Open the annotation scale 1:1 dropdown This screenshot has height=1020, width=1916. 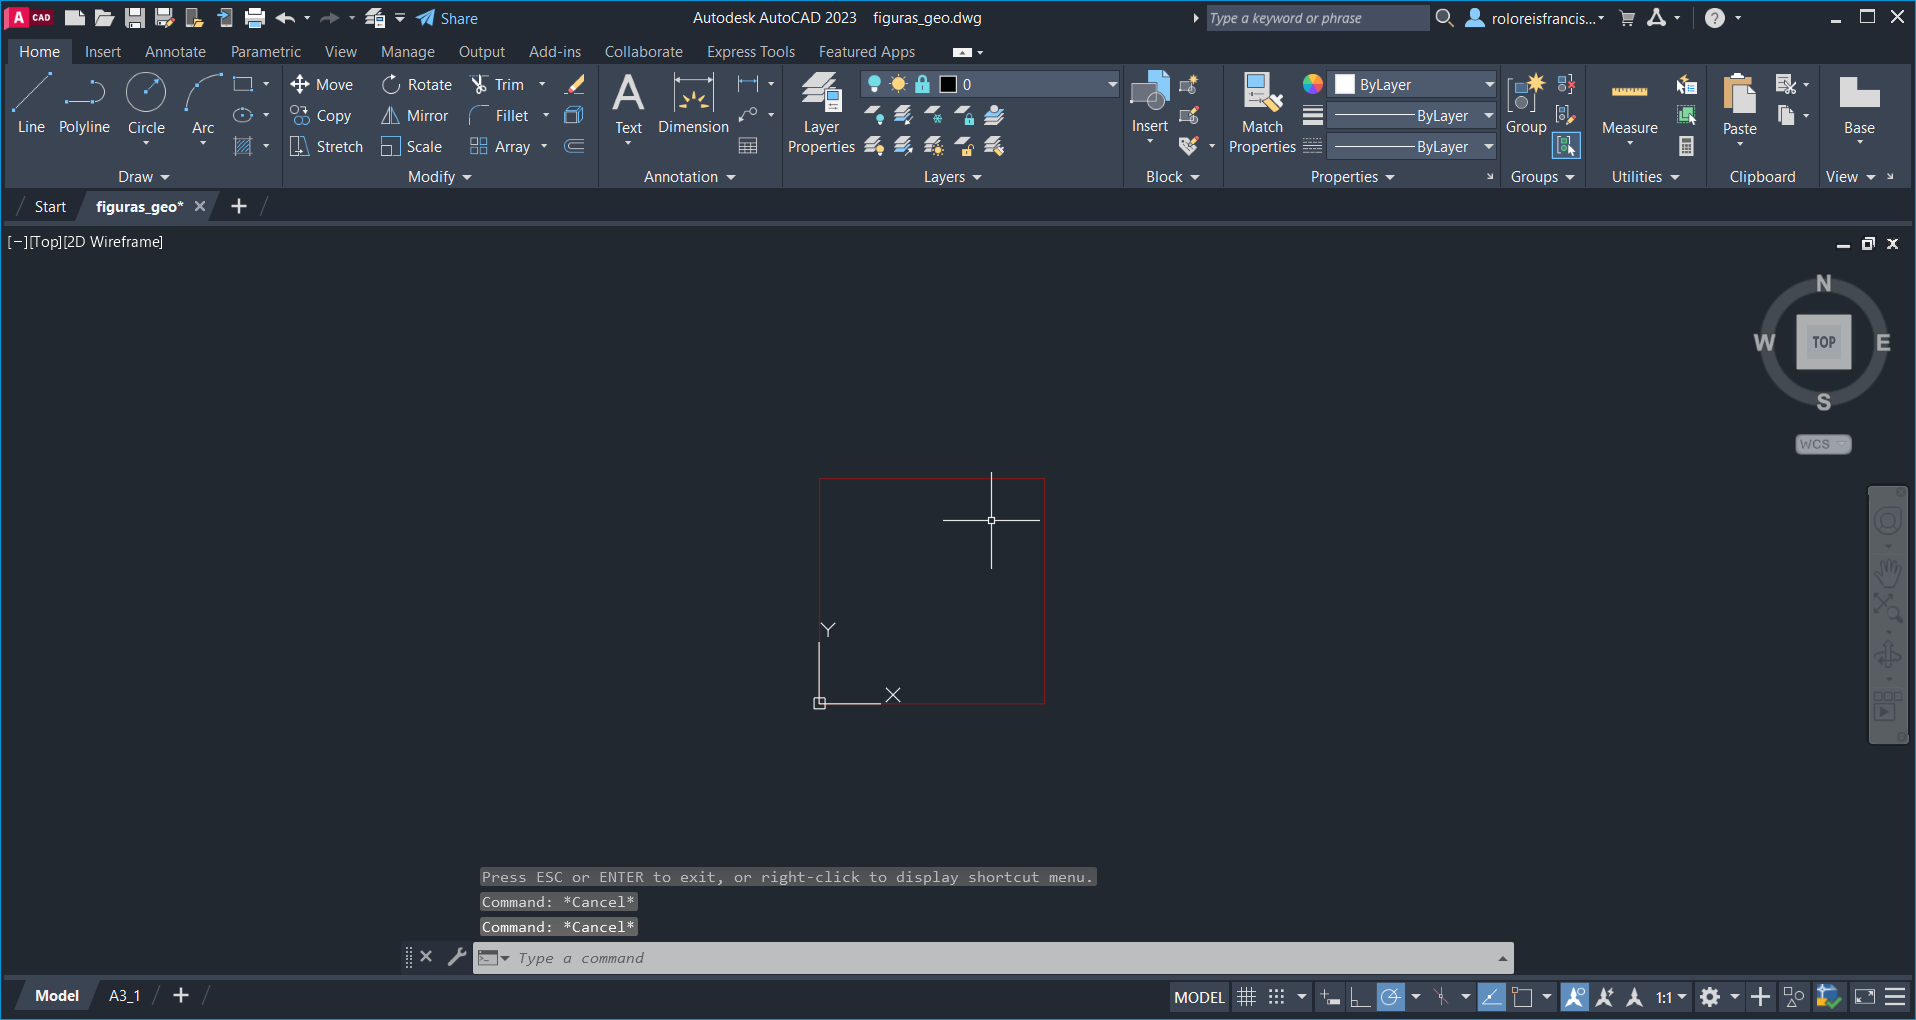tap(1670, 997)
